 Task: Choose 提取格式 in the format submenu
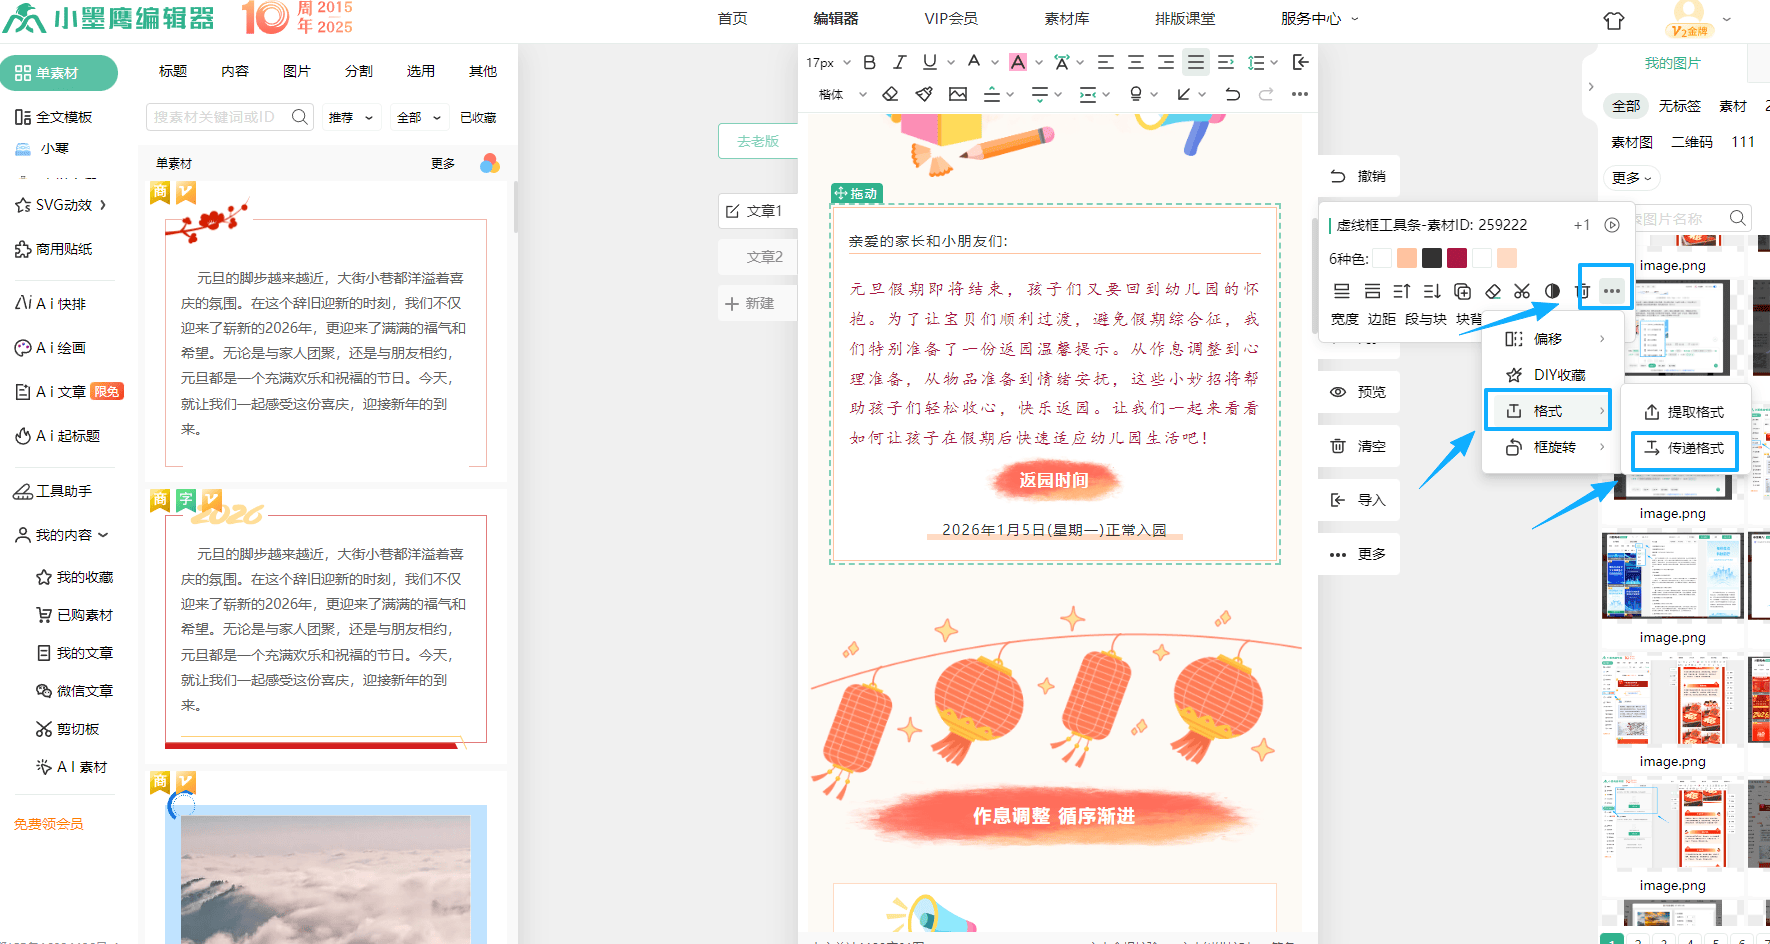click(x=1685, y=412)
